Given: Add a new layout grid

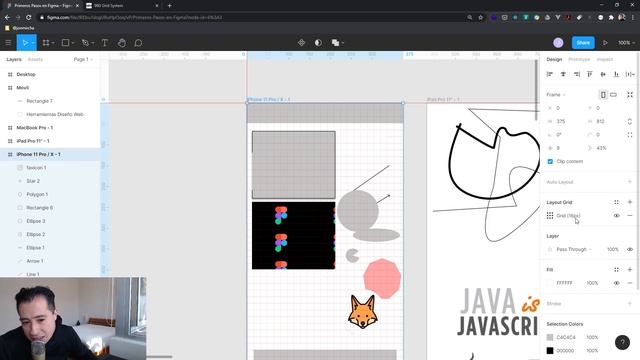Looking at the screenshot, I should 630,202.
